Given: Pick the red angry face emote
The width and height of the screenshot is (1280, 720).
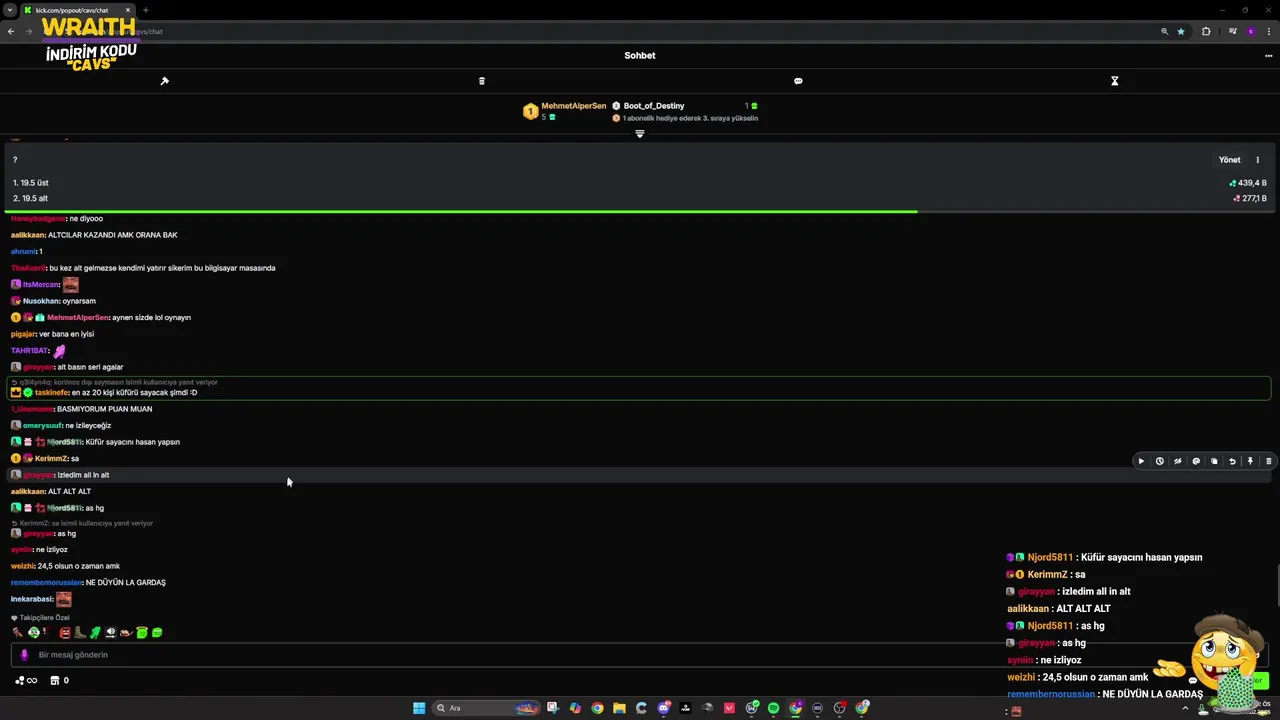Looking at the screenshot, I should (x=65, y=632).
